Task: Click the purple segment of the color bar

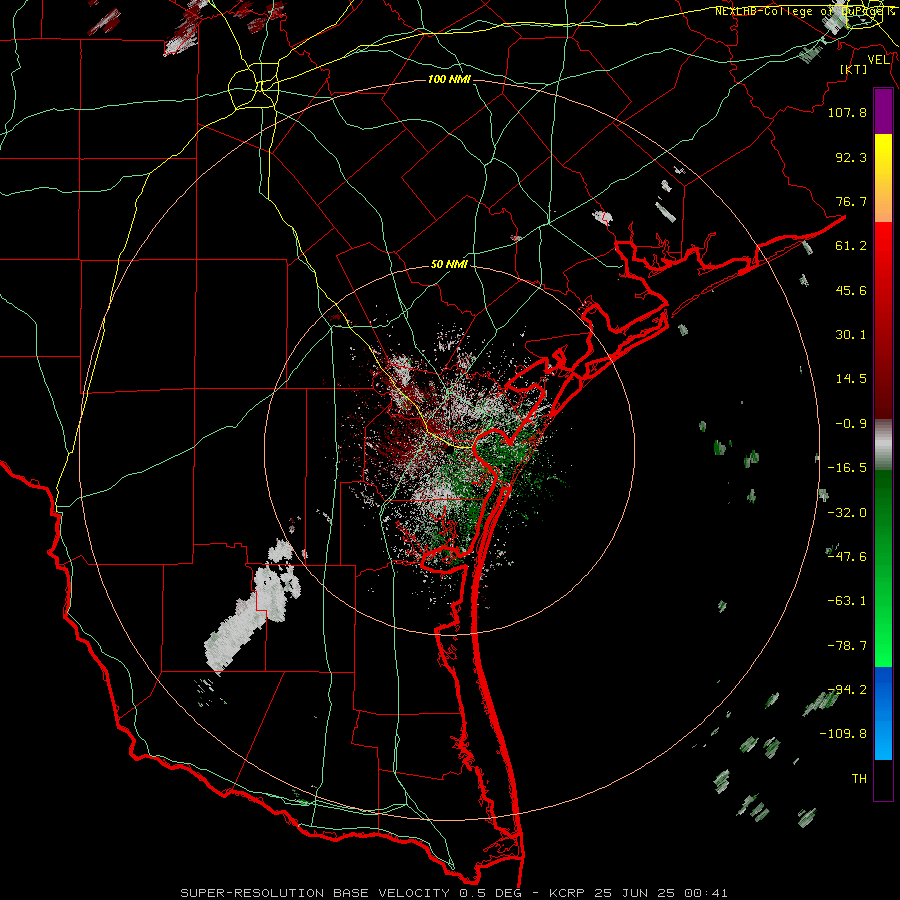Action: click(x=883, y=111)
